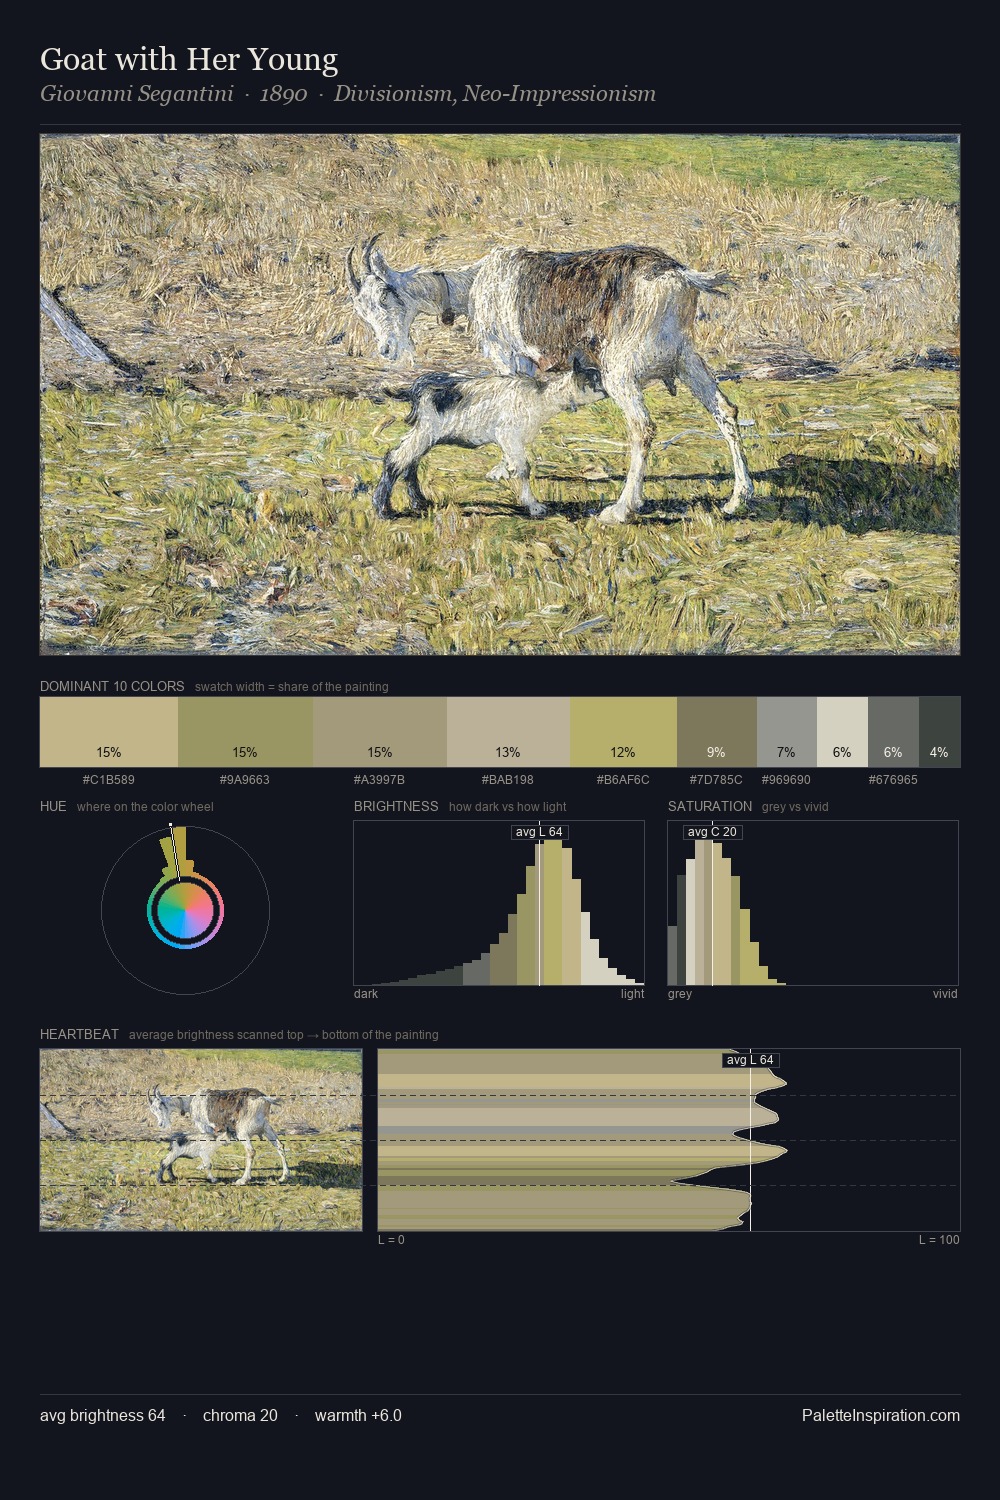Select the 12% #B6AF6C yellow-green swatch
Screen dimensions: 1000x1500
pyautogui.click(x=623, y=732)
